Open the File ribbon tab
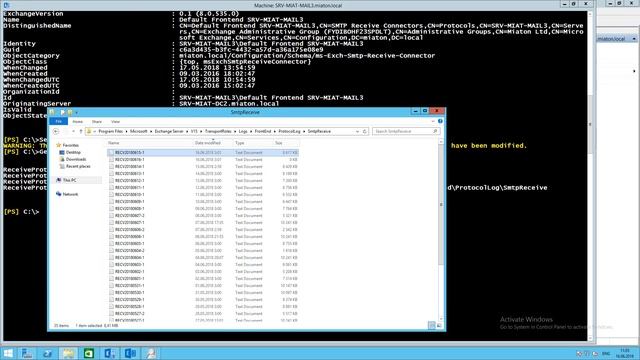The image size is (640, 360). pyautogui.click(x=58, y=121)
